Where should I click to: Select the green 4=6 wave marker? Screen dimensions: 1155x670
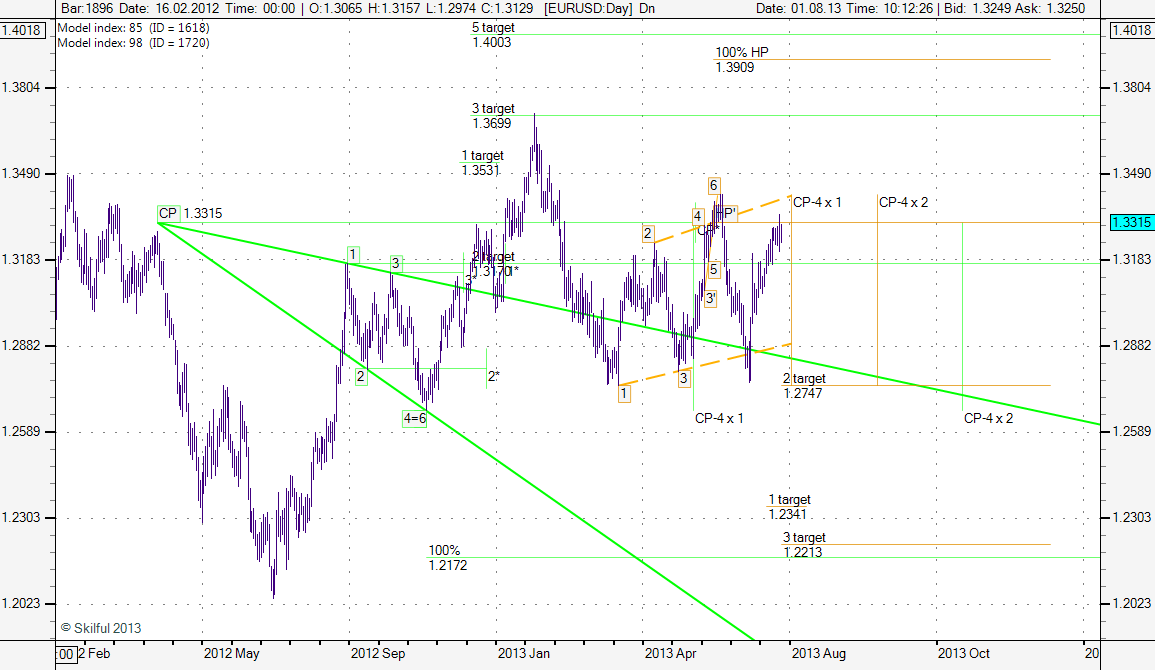pos(415,418)
